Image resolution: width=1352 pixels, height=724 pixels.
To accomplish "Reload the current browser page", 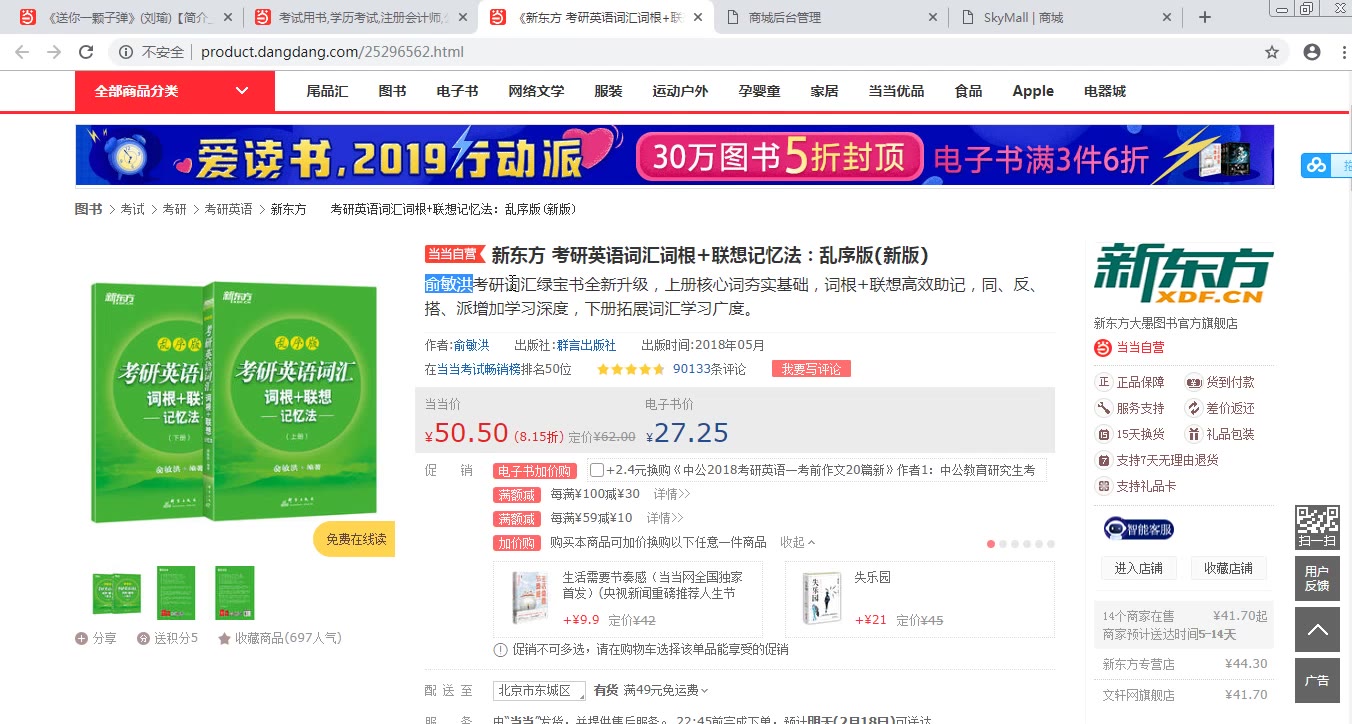I will tap(86, 52).
